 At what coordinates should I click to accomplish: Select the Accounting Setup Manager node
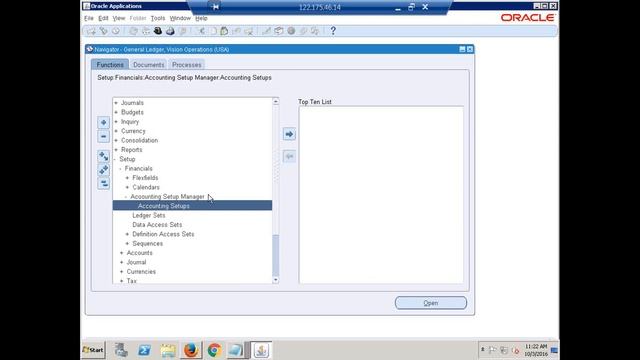tap(167, 197)
